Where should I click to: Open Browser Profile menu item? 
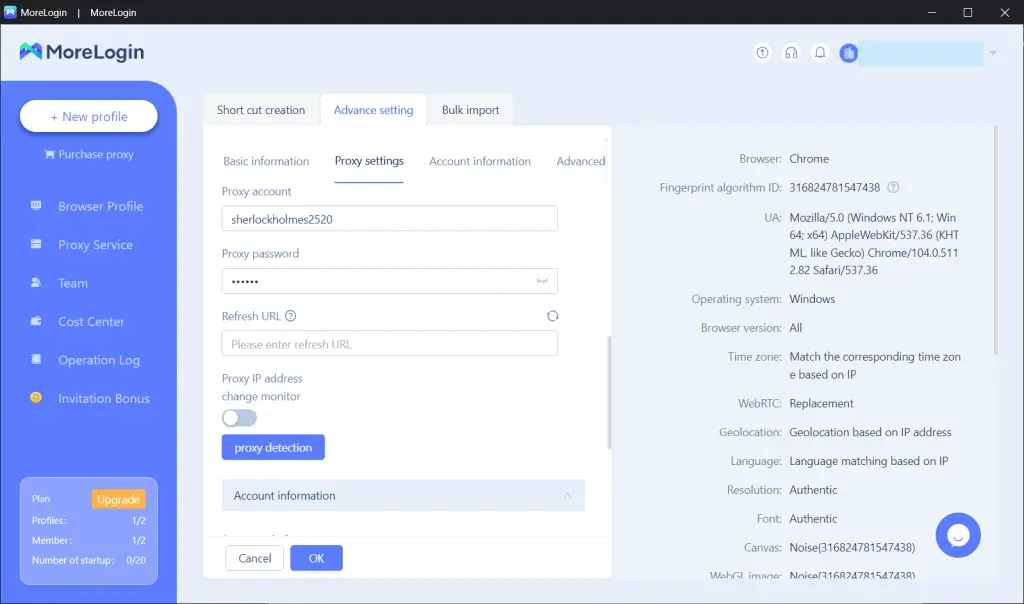pos(101,206)
